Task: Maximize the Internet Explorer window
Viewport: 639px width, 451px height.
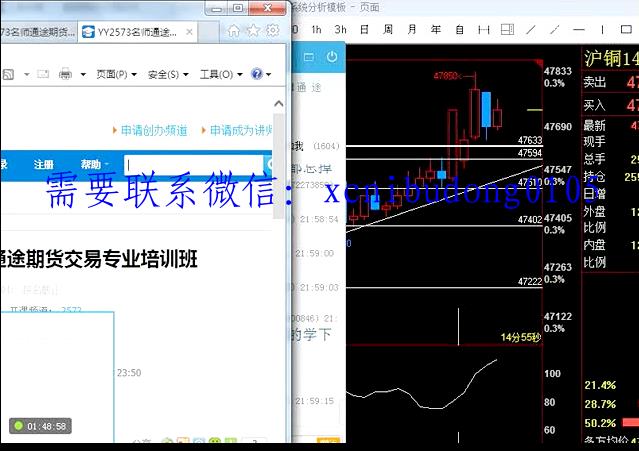Action: (238, 8)
